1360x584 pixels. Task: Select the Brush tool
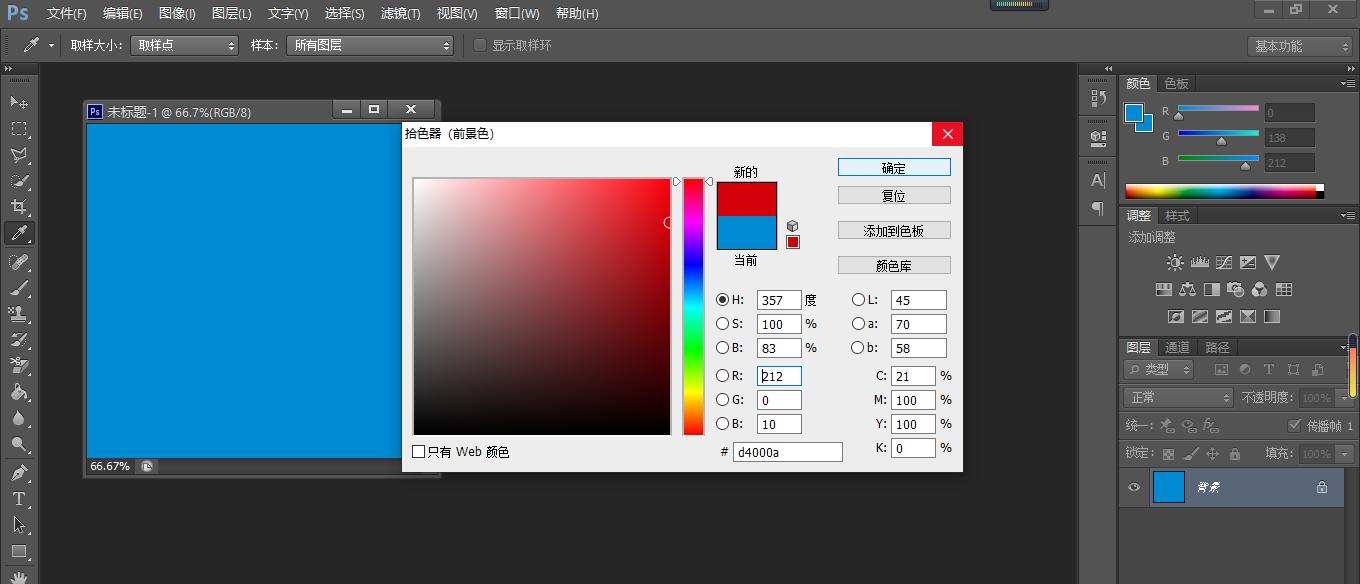pos(19,286)
